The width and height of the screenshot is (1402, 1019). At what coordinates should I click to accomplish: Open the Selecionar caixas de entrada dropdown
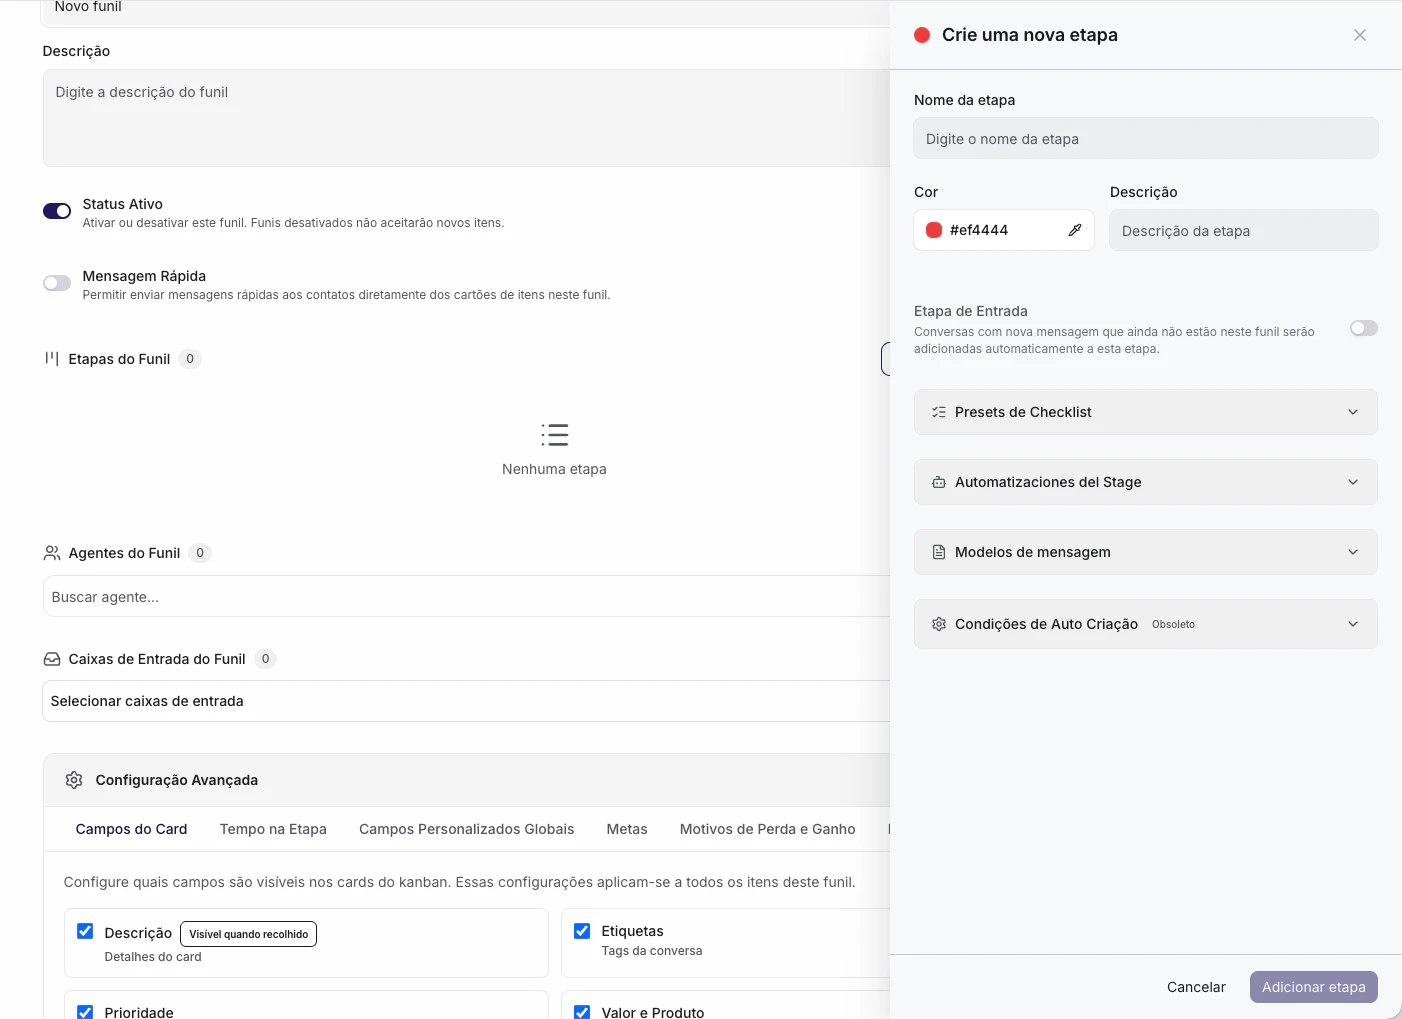click(x=466, y=701)
